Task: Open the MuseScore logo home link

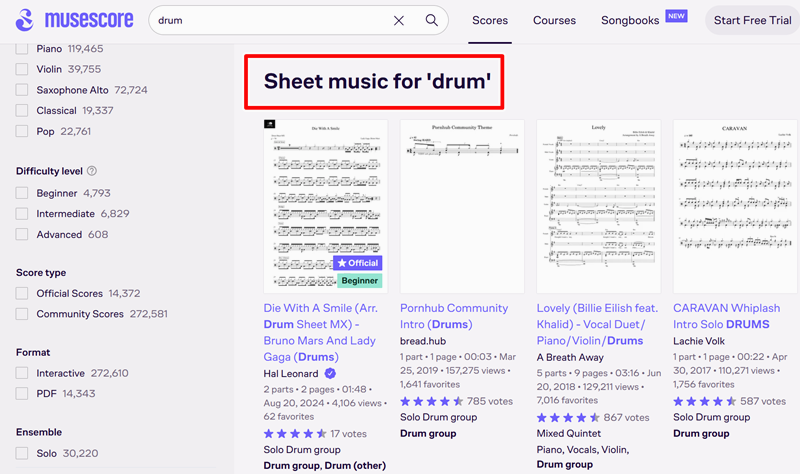Action: [74, 20]
